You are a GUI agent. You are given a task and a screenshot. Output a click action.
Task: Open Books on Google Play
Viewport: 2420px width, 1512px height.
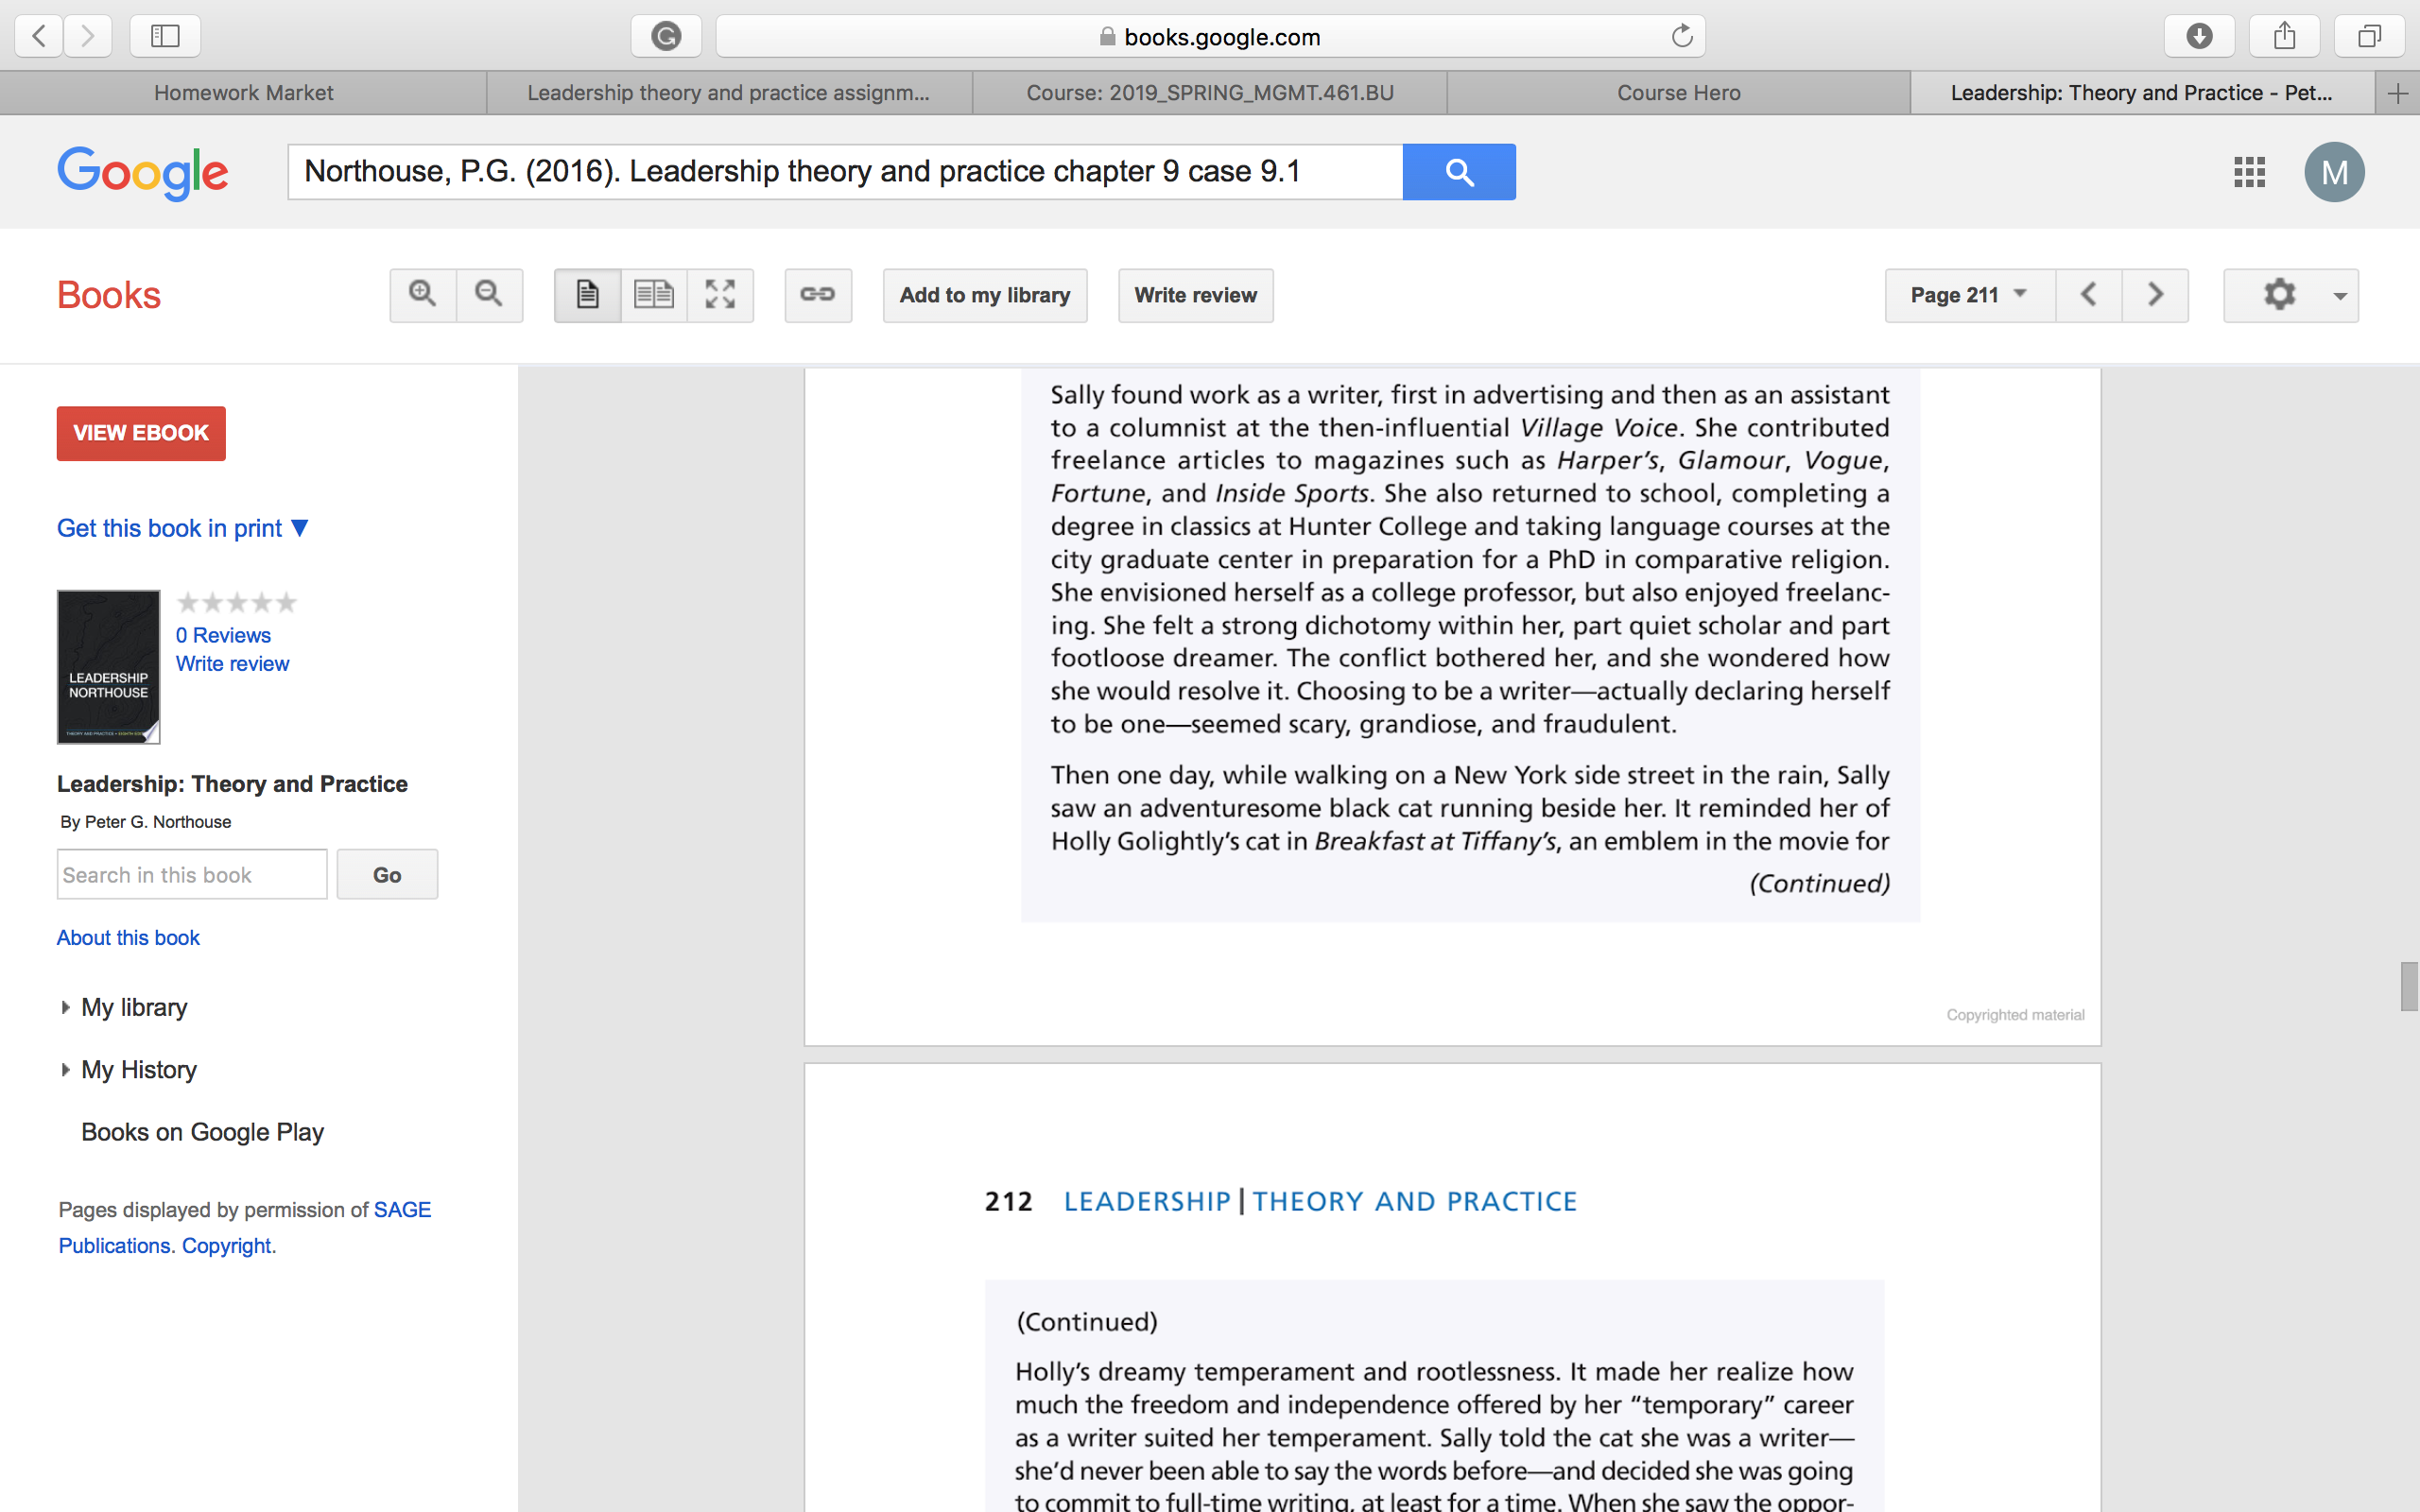tap(203, 1132)
